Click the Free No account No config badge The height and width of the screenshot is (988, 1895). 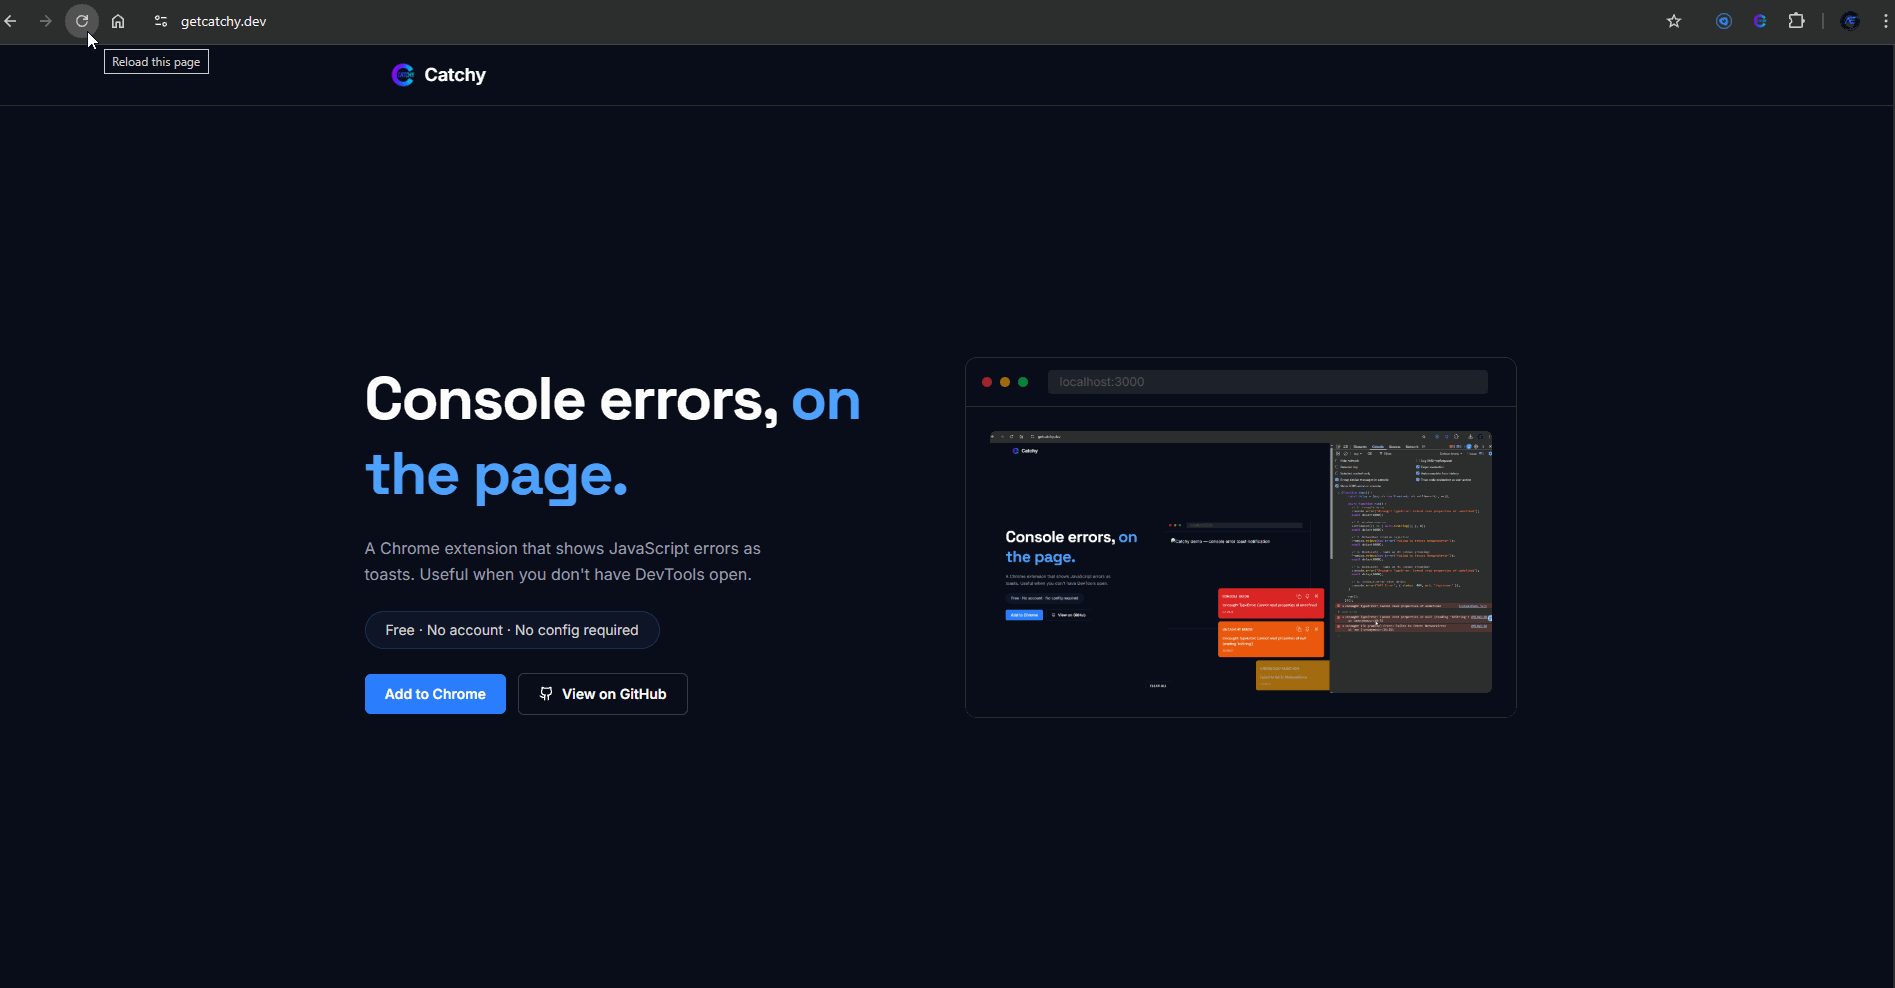coord(511,629)
